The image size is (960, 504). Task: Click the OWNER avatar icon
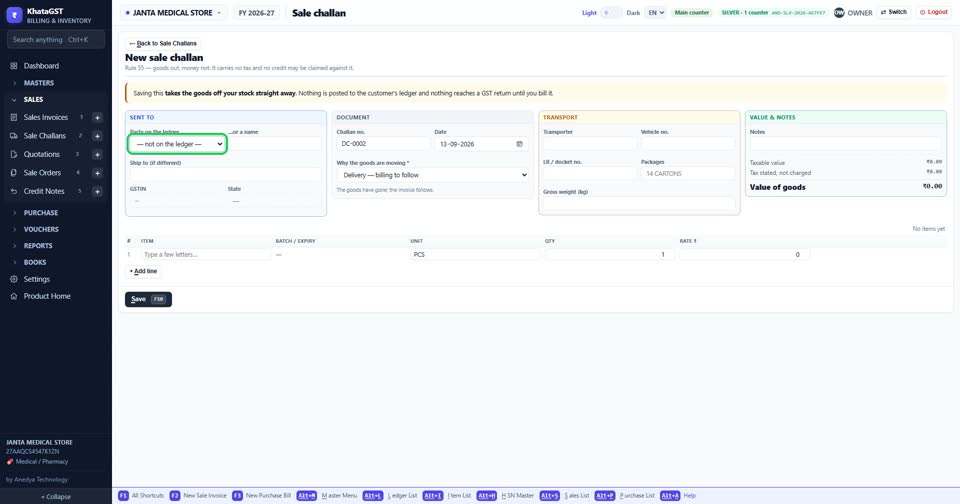(839, 12)
